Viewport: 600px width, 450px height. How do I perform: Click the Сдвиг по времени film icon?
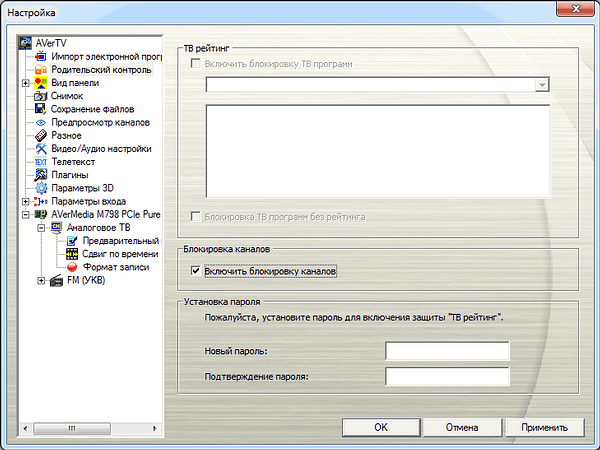pyautogui.click(x=72, y=254)
